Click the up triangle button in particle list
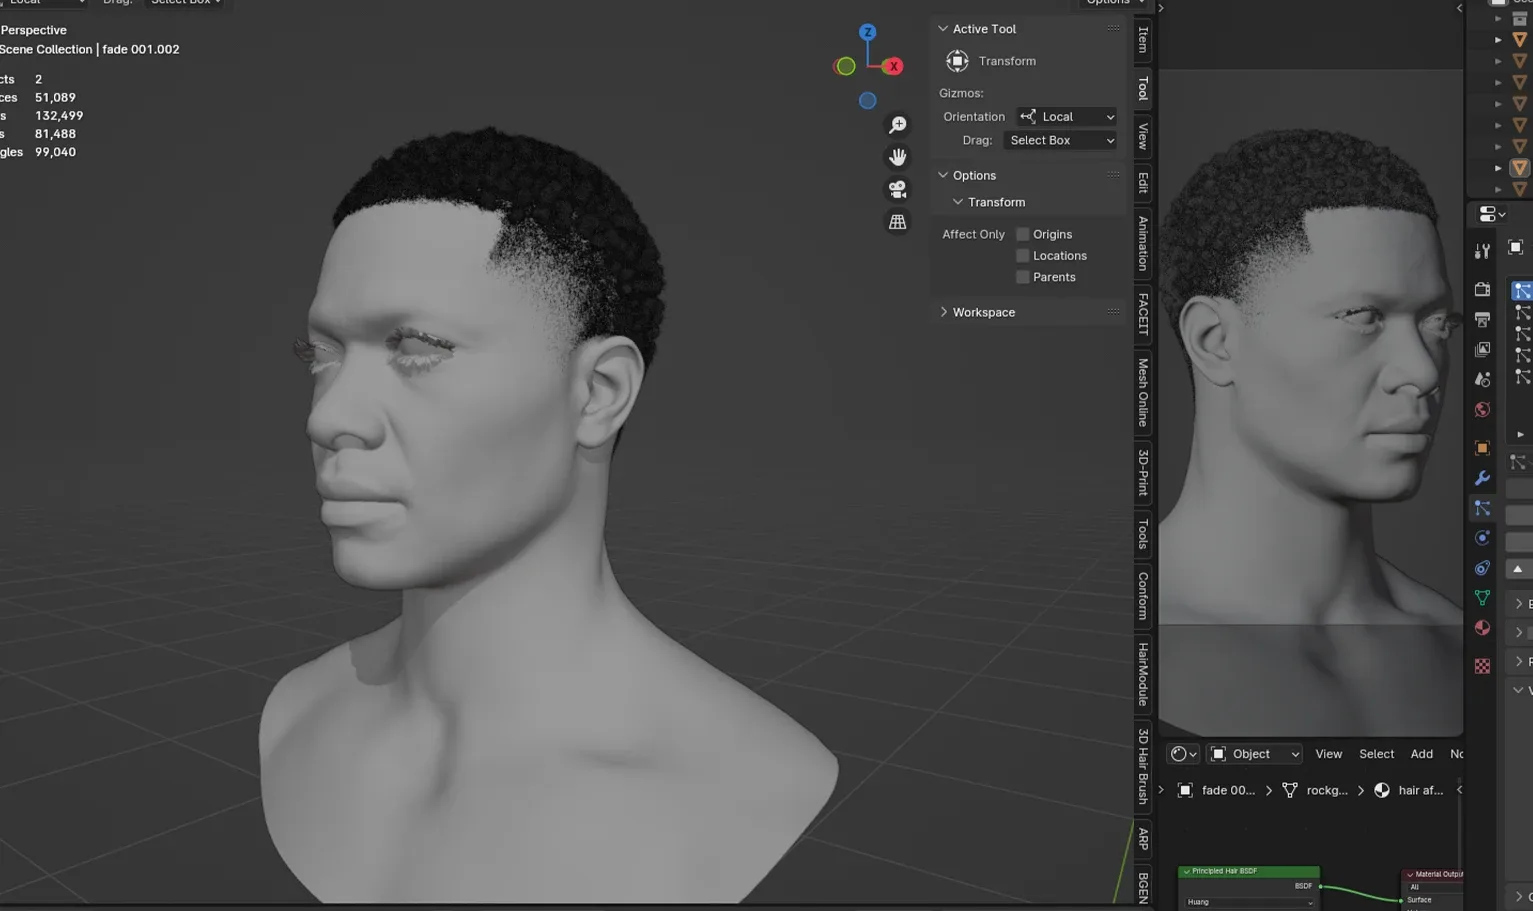The height and width of the screenshot is (911, 1533). click(x=1518, y=569)
